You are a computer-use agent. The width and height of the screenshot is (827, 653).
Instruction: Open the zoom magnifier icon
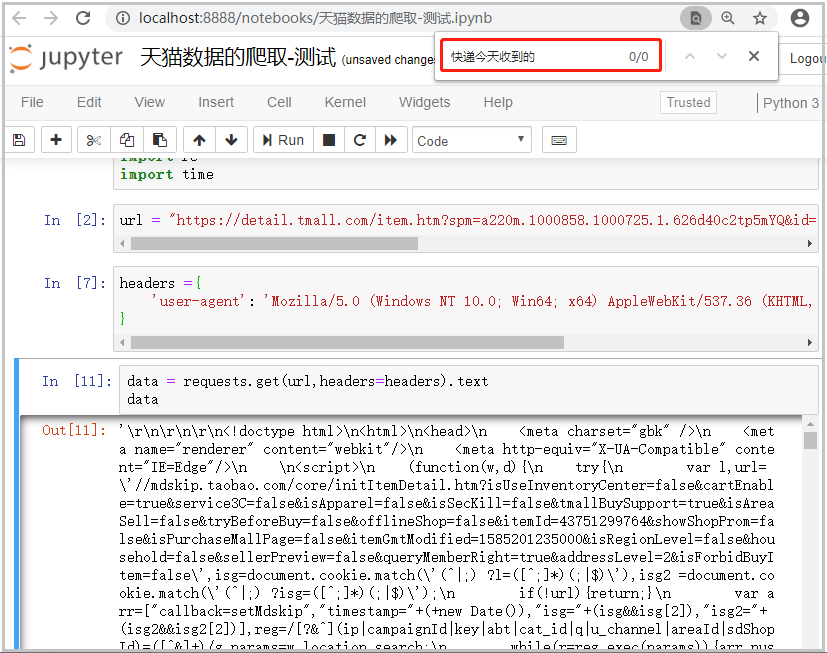click(x=728, y=18)
